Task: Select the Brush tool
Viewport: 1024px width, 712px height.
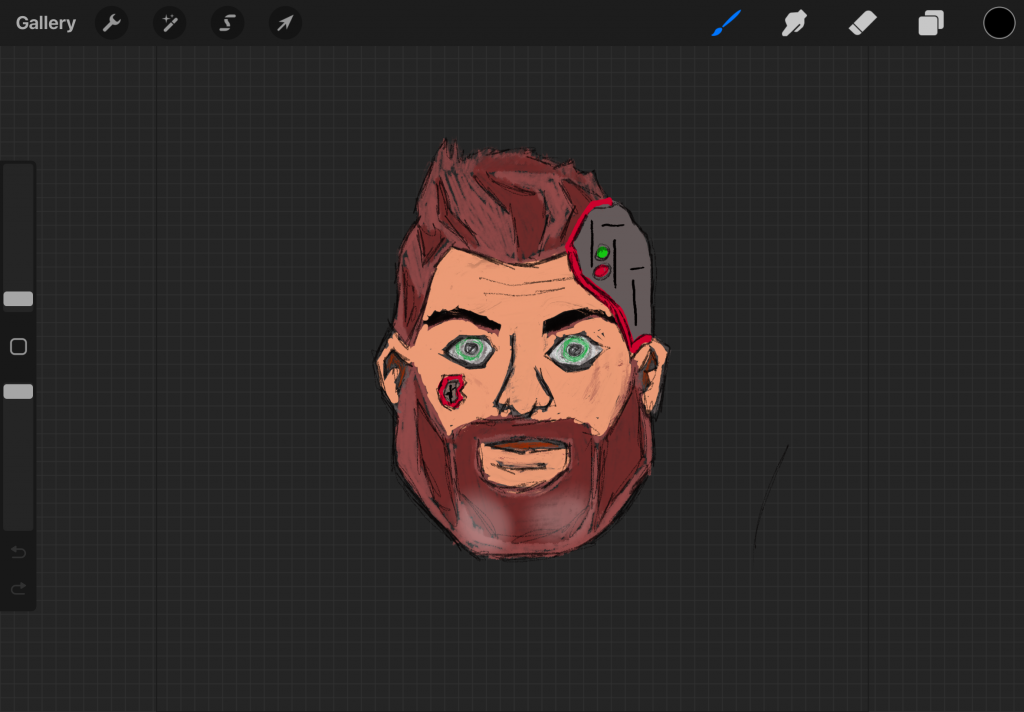Action: pyautogui.click(x=727, y=23)
